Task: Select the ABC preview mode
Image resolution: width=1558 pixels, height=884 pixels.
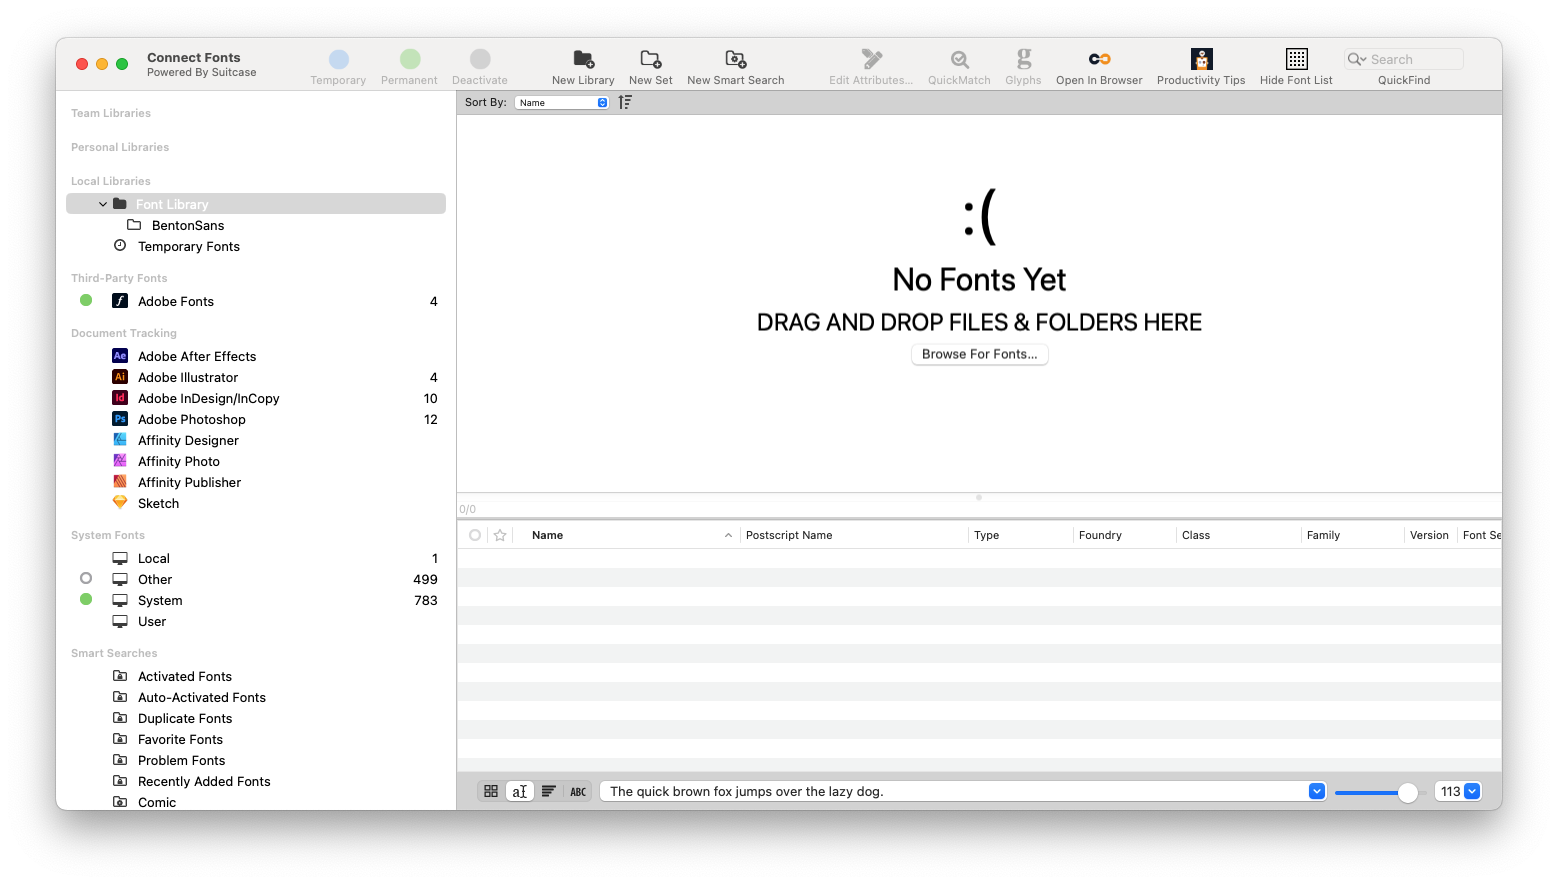Action: click(x=578, y=791)
